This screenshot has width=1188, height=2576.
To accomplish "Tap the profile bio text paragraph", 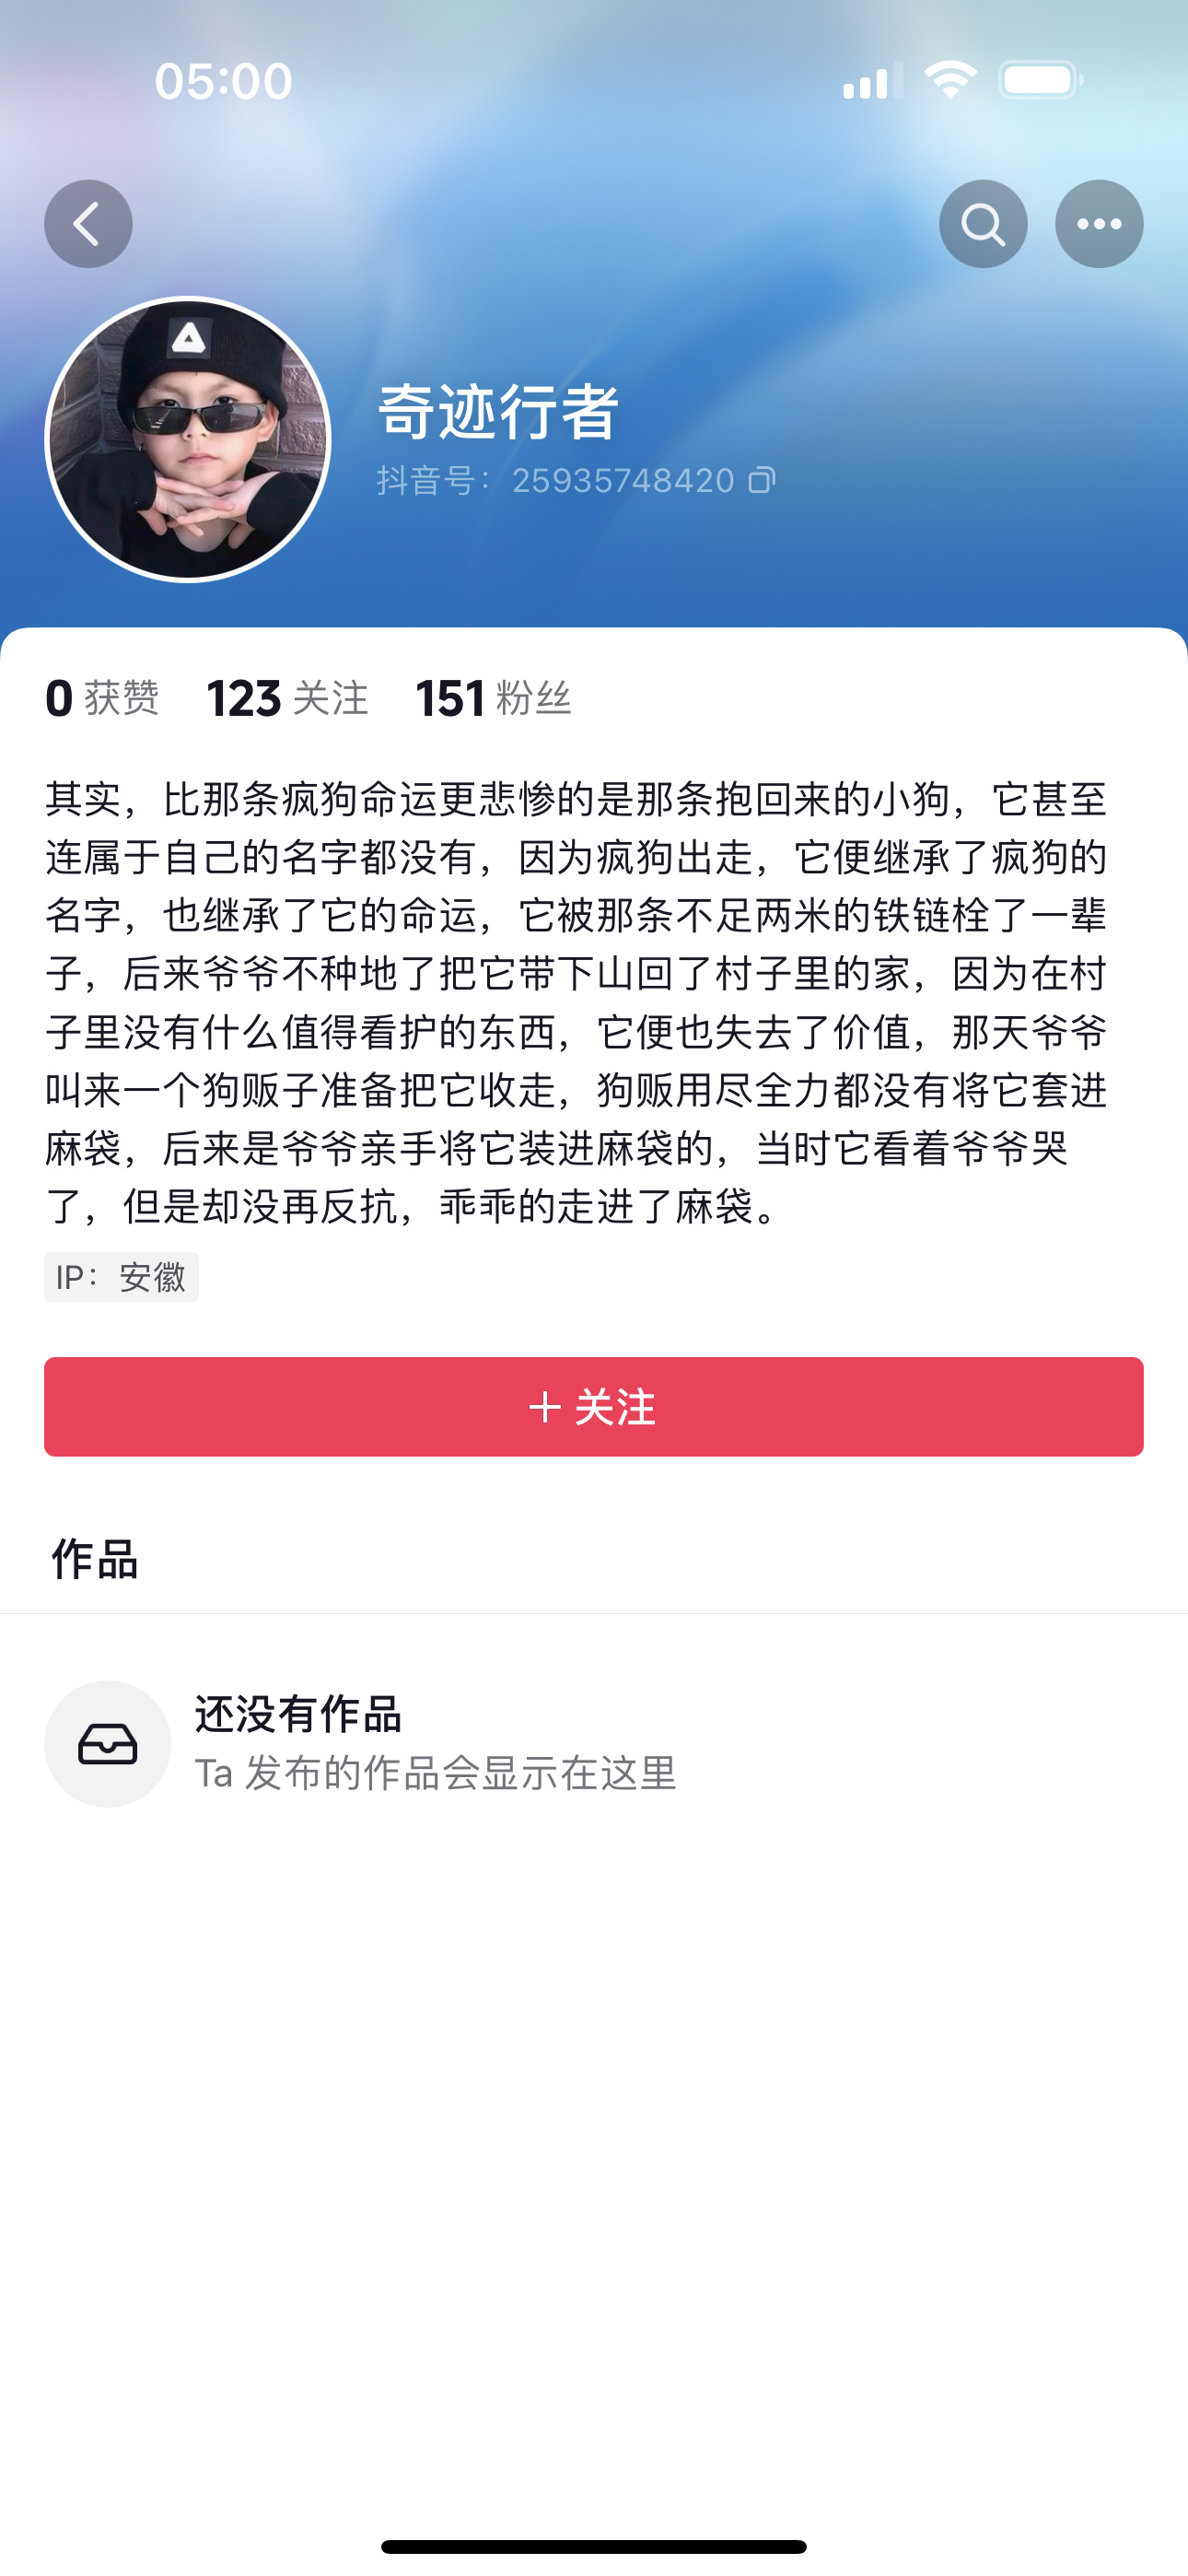I will (x=576, y=1002).
